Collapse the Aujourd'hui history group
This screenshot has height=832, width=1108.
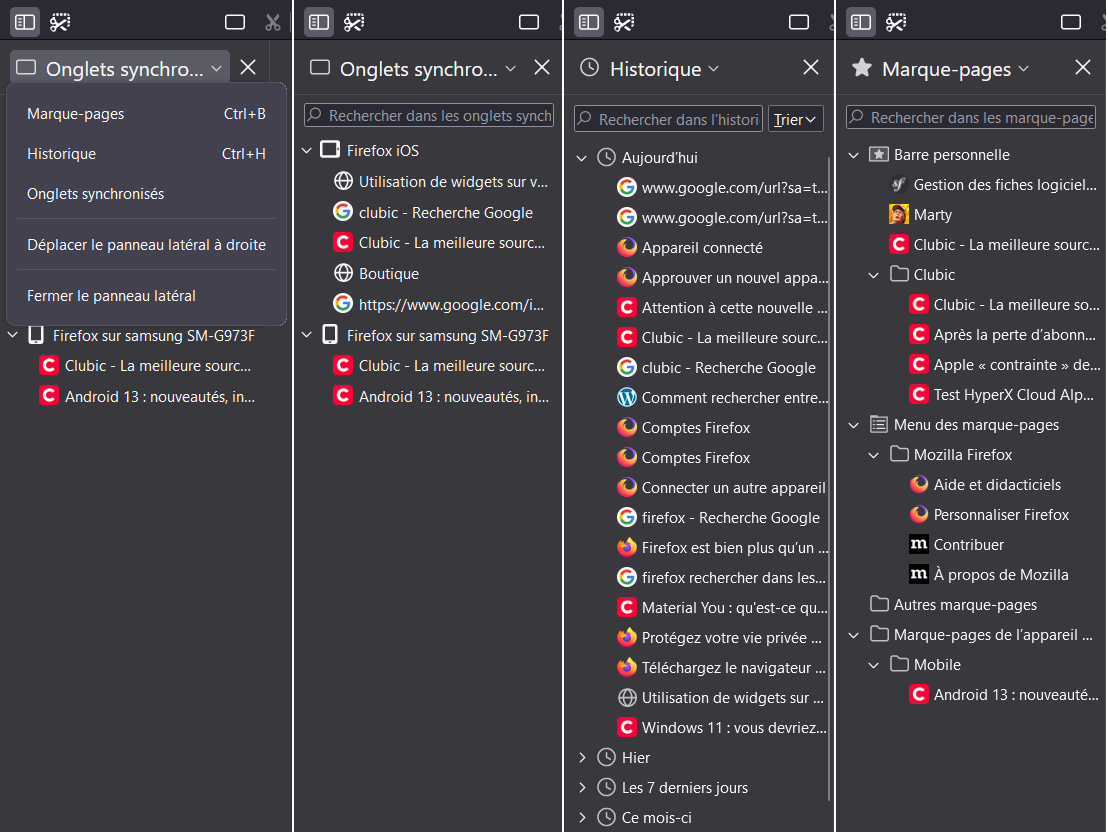[582, 158]
